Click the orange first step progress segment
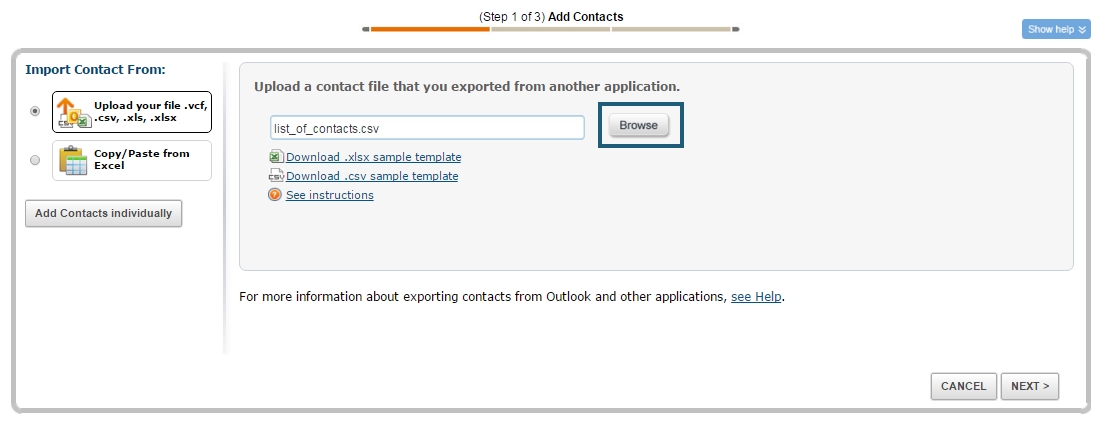 click(430, 29)
